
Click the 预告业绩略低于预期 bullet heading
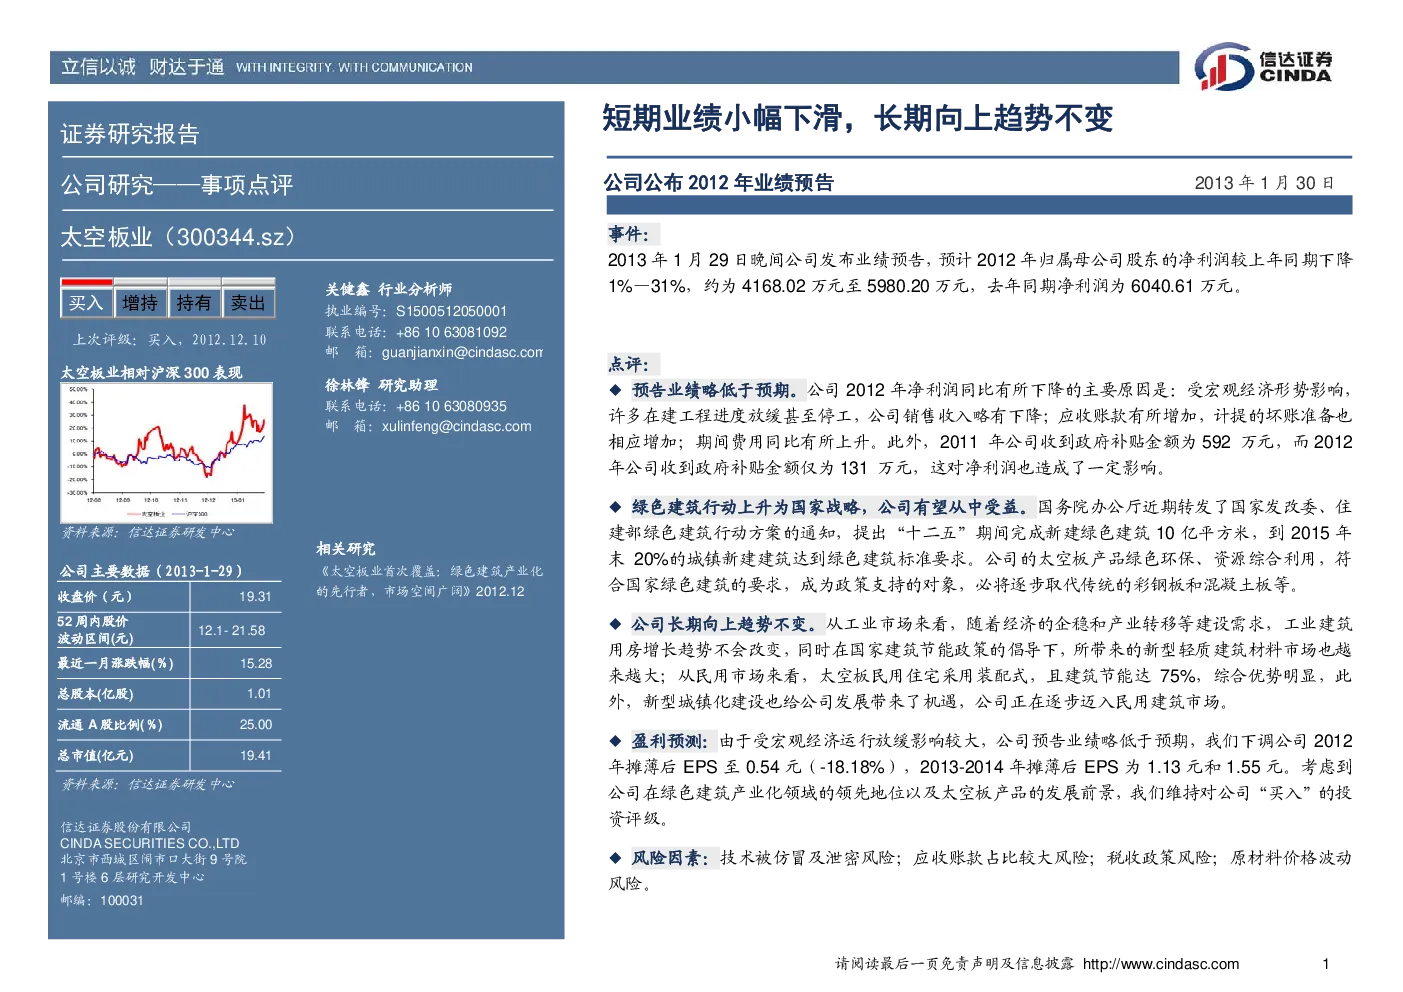click(x=717, y=390)
